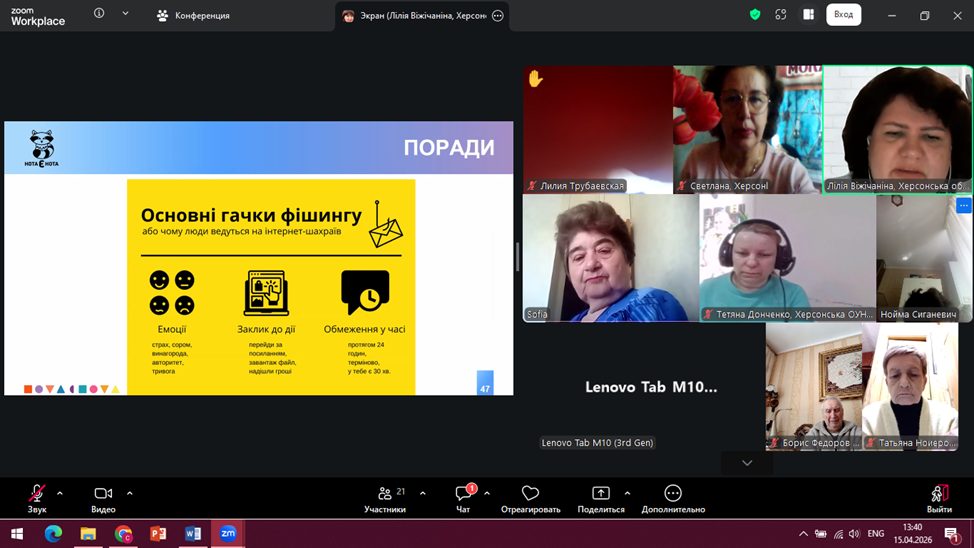This screenshot has width=974, height=548.
Task: Expand video options arrow next to Видео
Action: tap(129, 493)
